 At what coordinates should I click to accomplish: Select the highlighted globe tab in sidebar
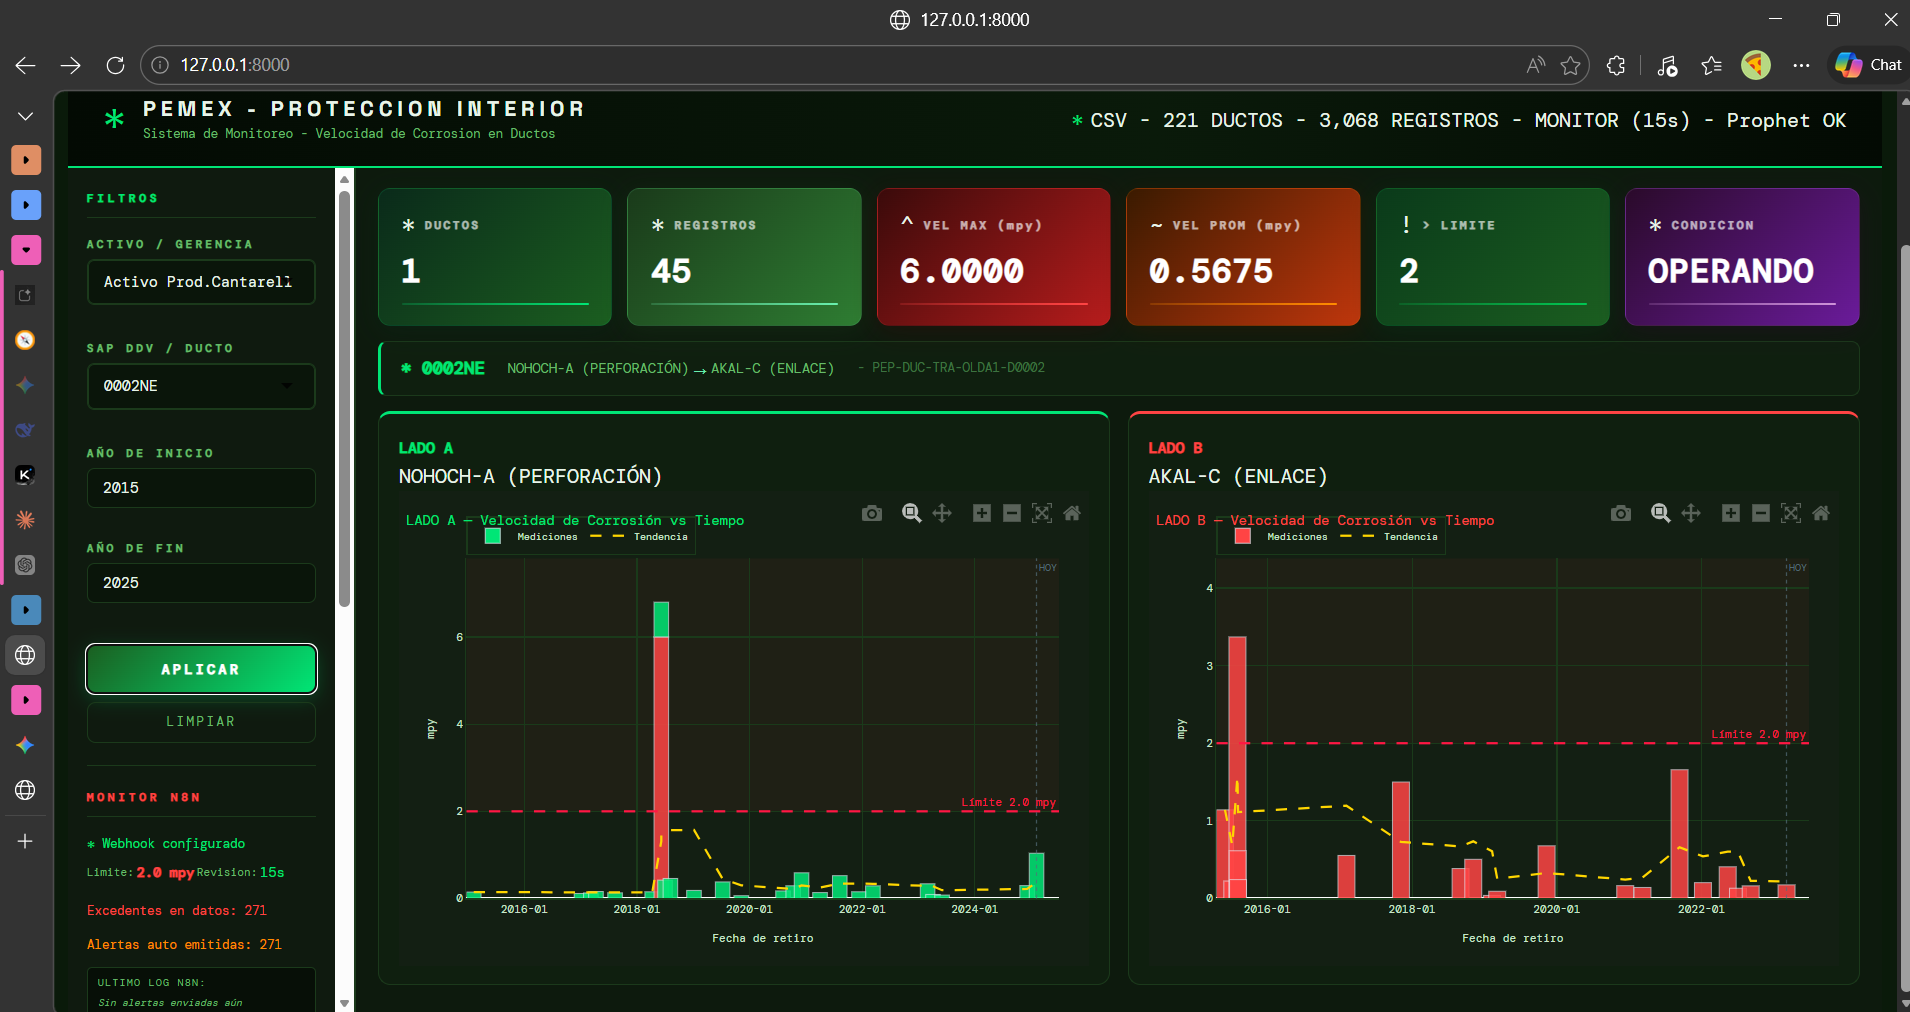coord(26,655)
